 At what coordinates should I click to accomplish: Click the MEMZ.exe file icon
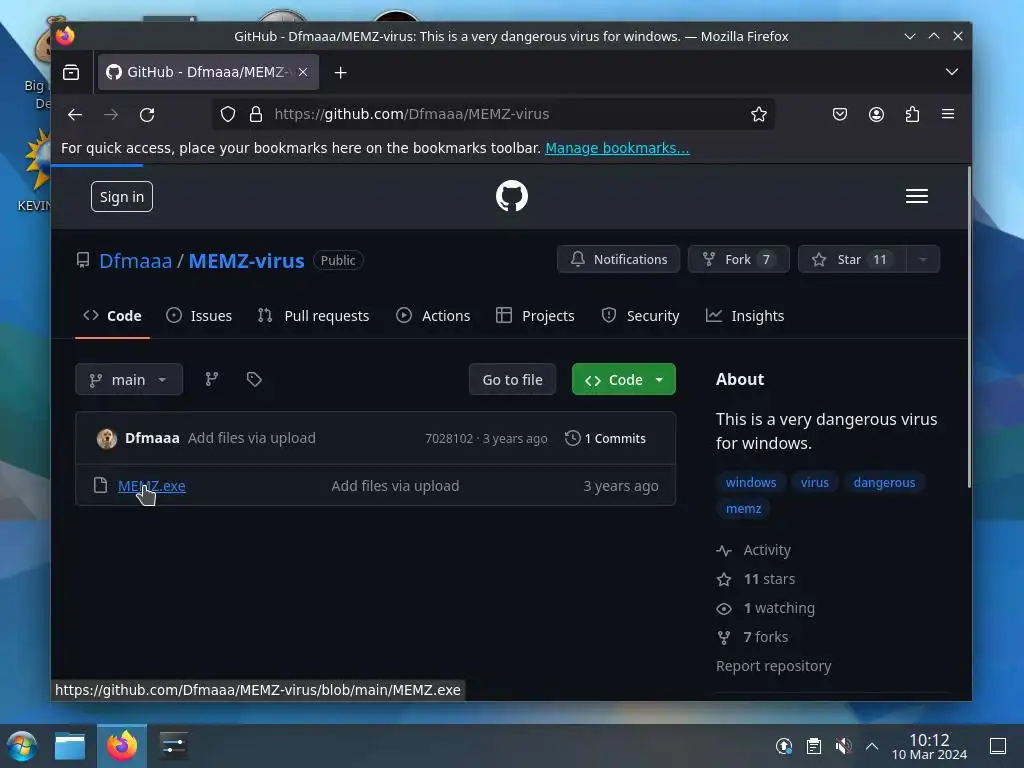[x=100, y=485]
